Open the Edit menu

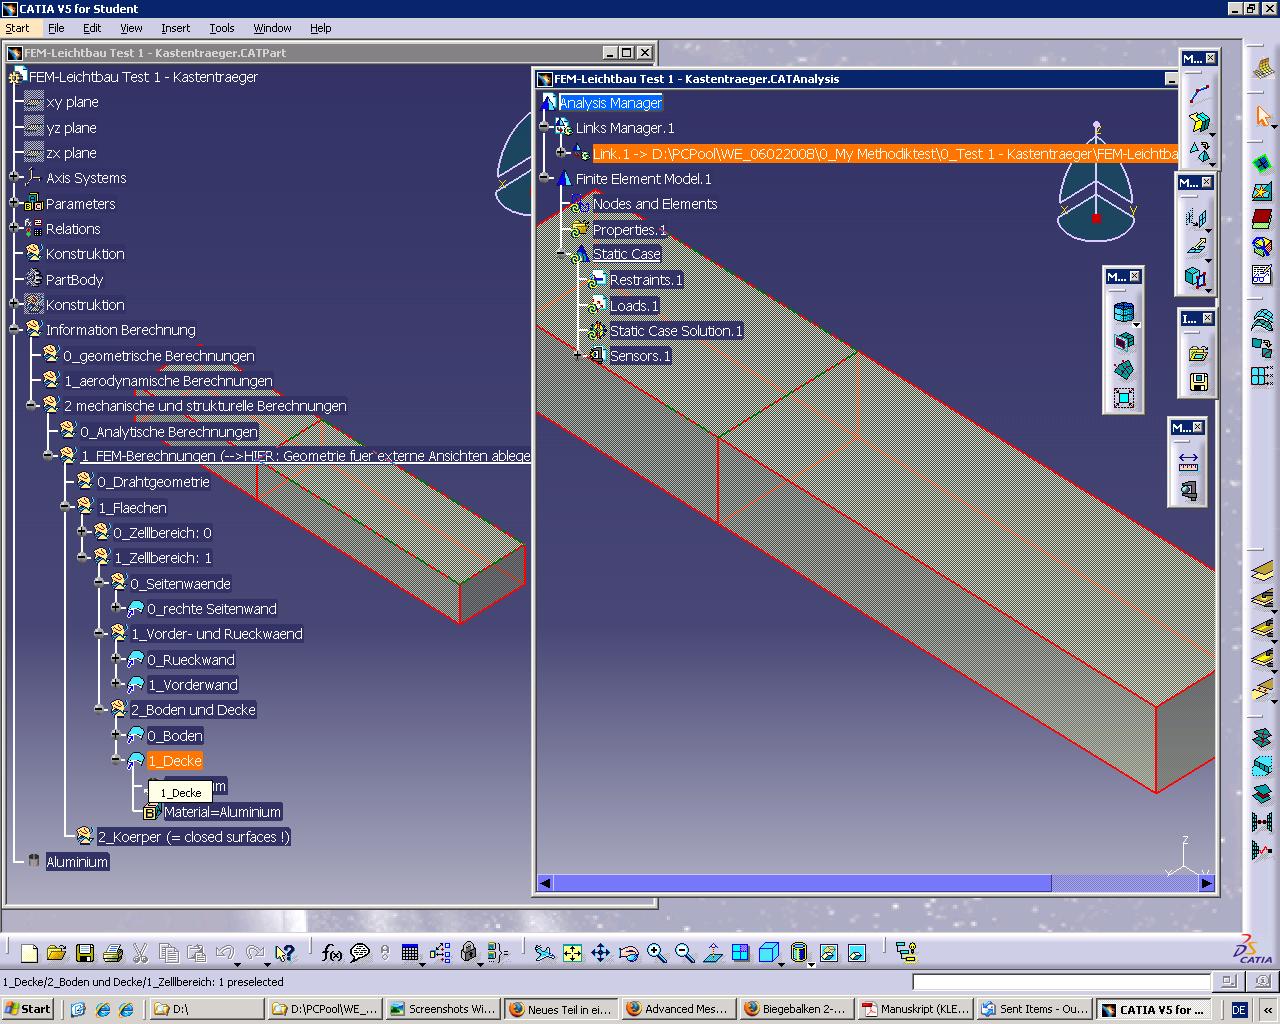pyautogui.click(x=92, y=28)
